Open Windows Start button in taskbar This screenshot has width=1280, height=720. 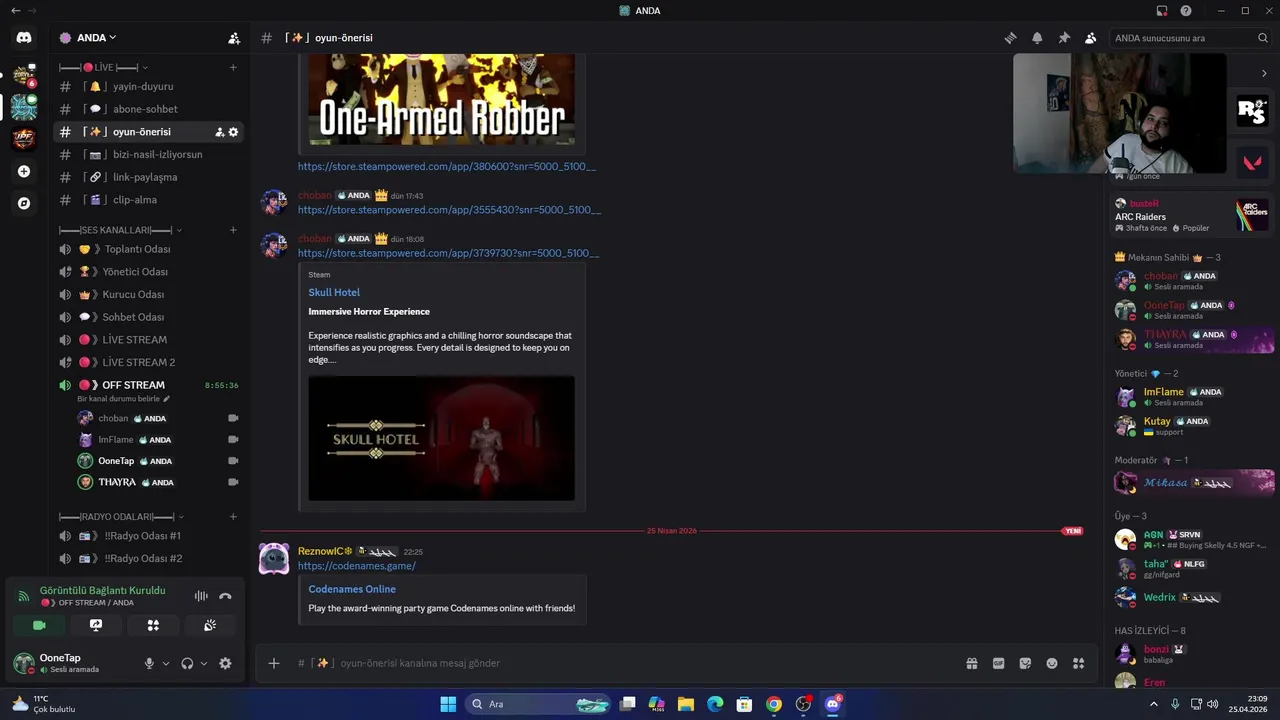tap(448, 704)
